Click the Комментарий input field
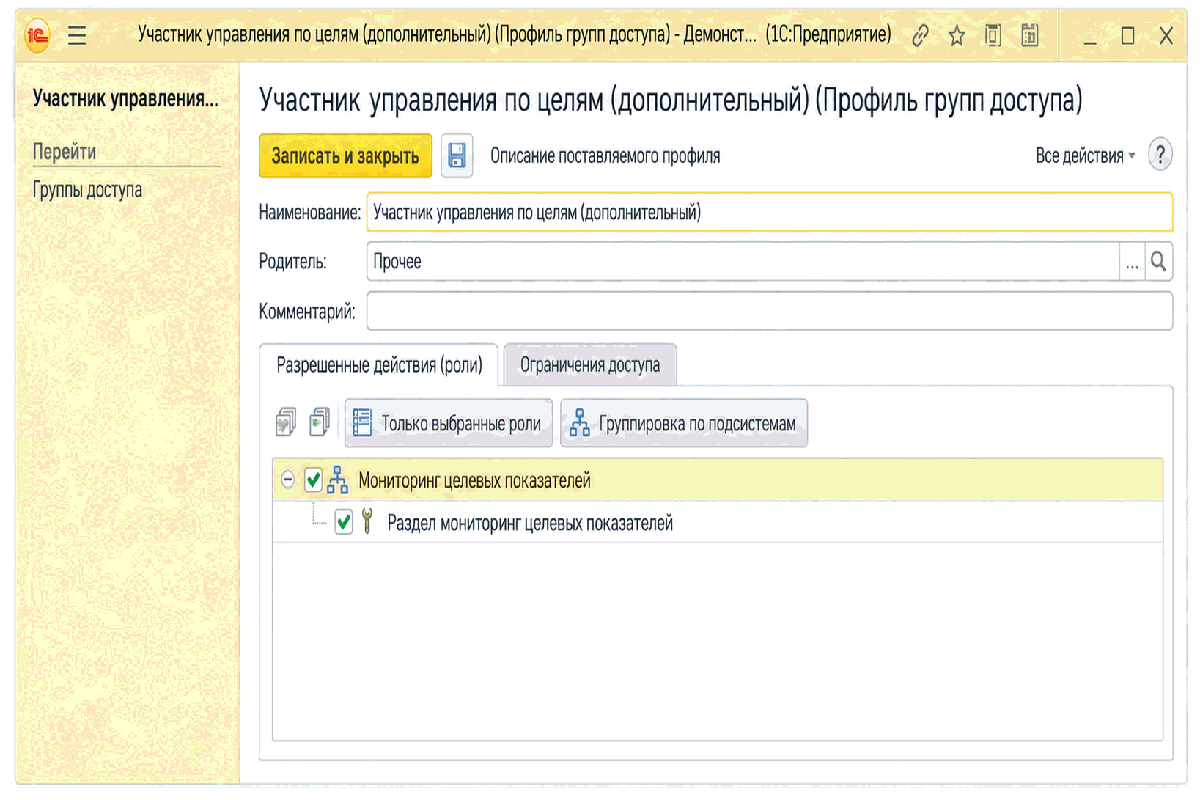This screenshot has height=800, width=1200. coord(769,311)
